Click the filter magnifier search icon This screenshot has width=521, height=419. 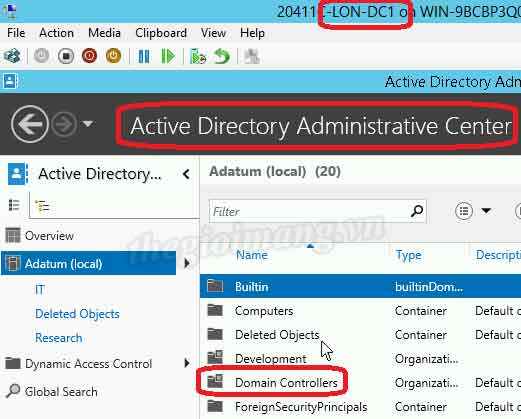pyautogui.click(x=417, y=211)
